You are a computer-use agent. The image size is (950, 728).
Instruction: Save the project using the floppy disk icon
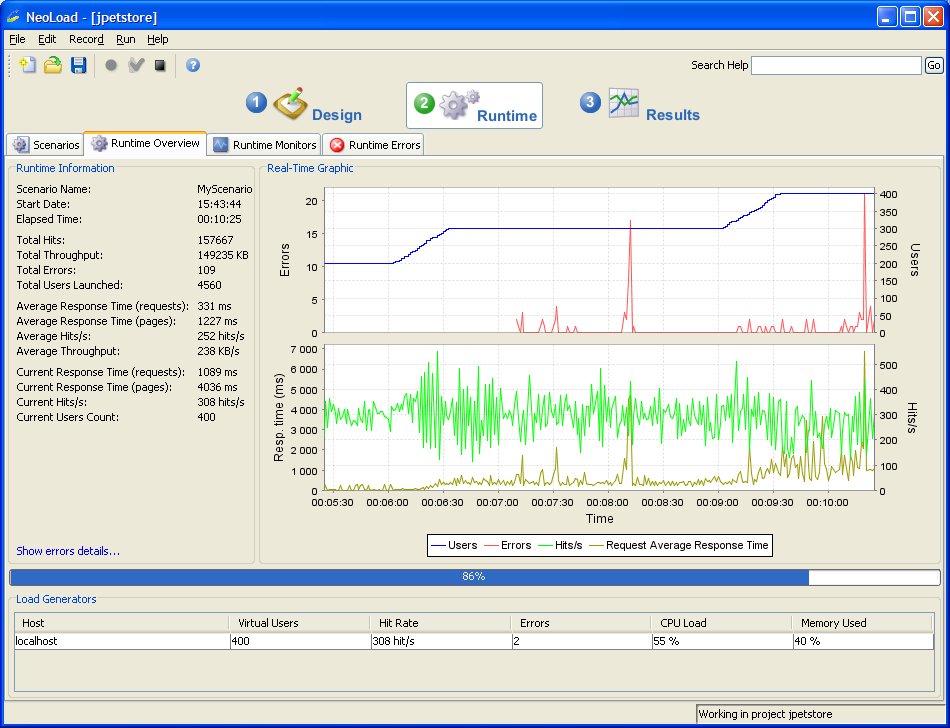pyautogui.click(x=79, y=65)
